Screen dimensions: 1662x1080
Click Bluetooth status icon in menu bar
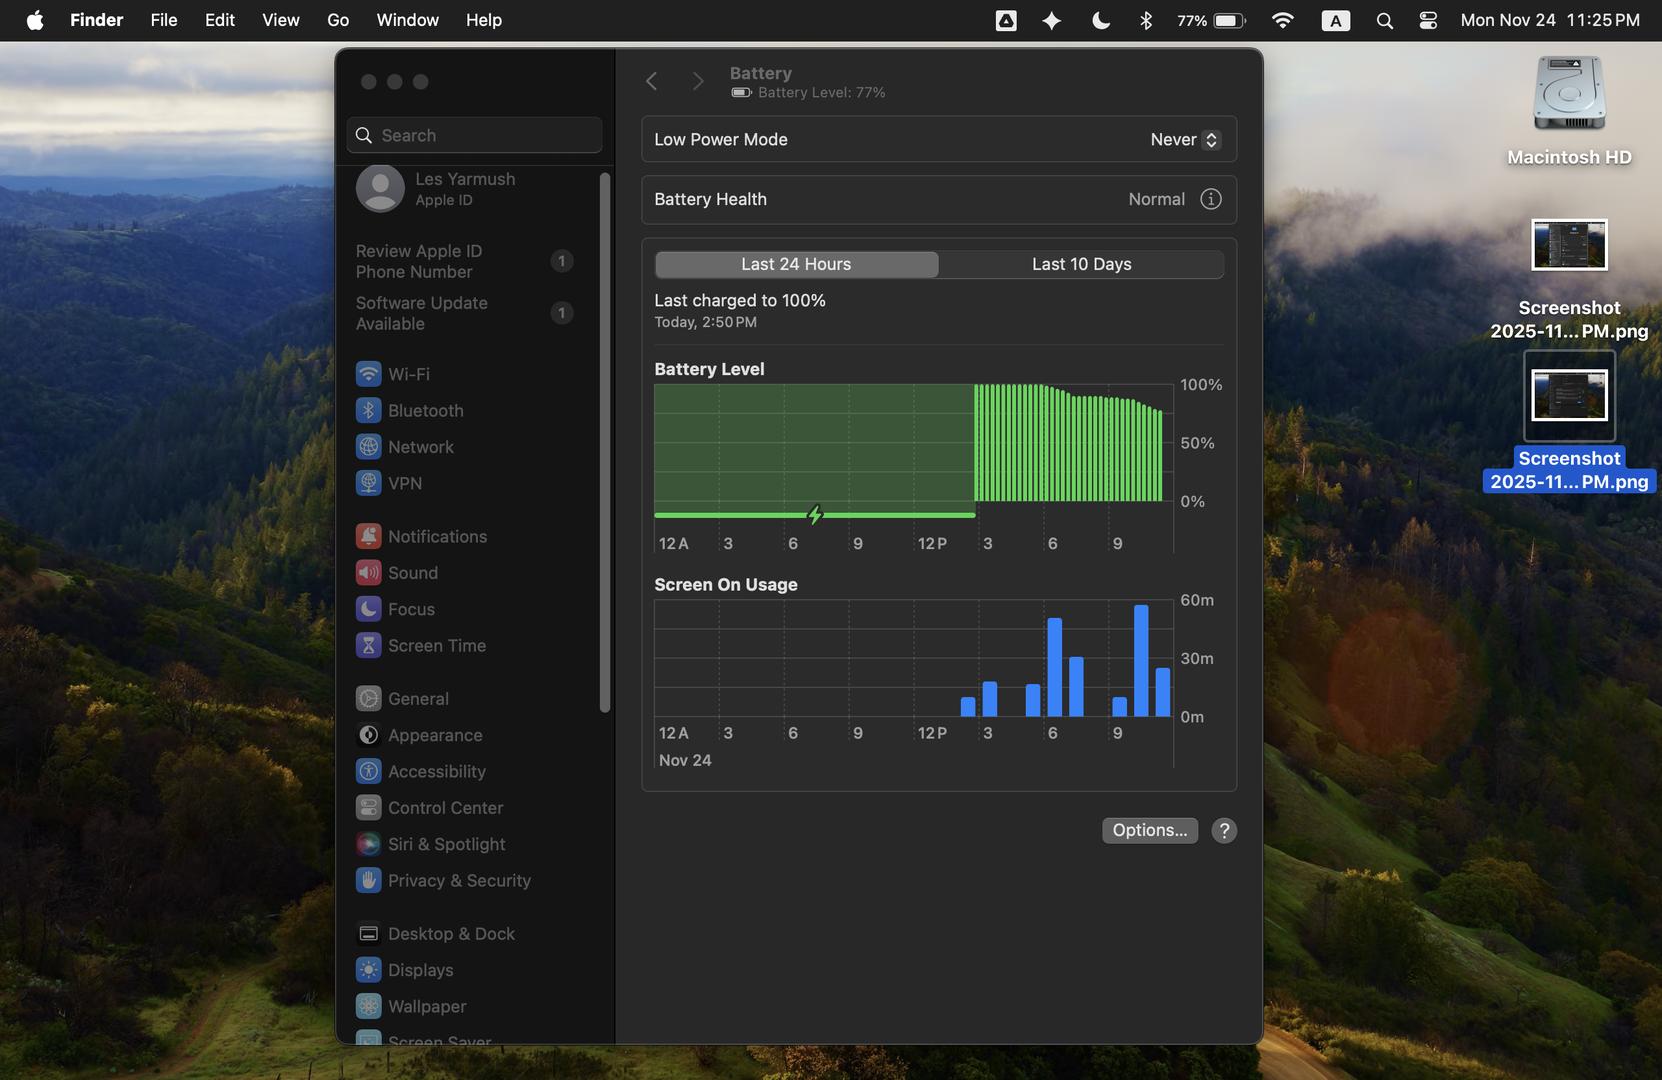[x=1146, y=20]
